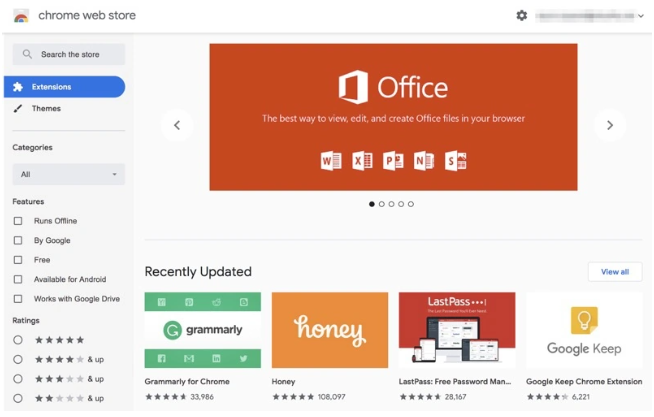654x417 pixels.
Task: Click the search magnifier icon
Action: 27,54
